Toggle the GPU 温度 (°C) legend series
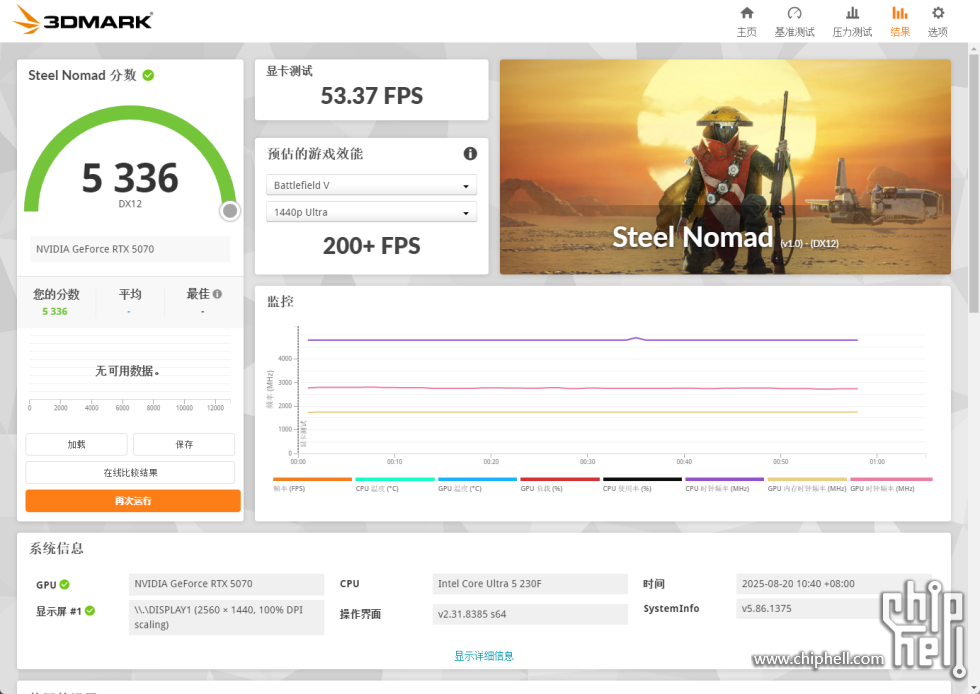 tap(477, 485)
